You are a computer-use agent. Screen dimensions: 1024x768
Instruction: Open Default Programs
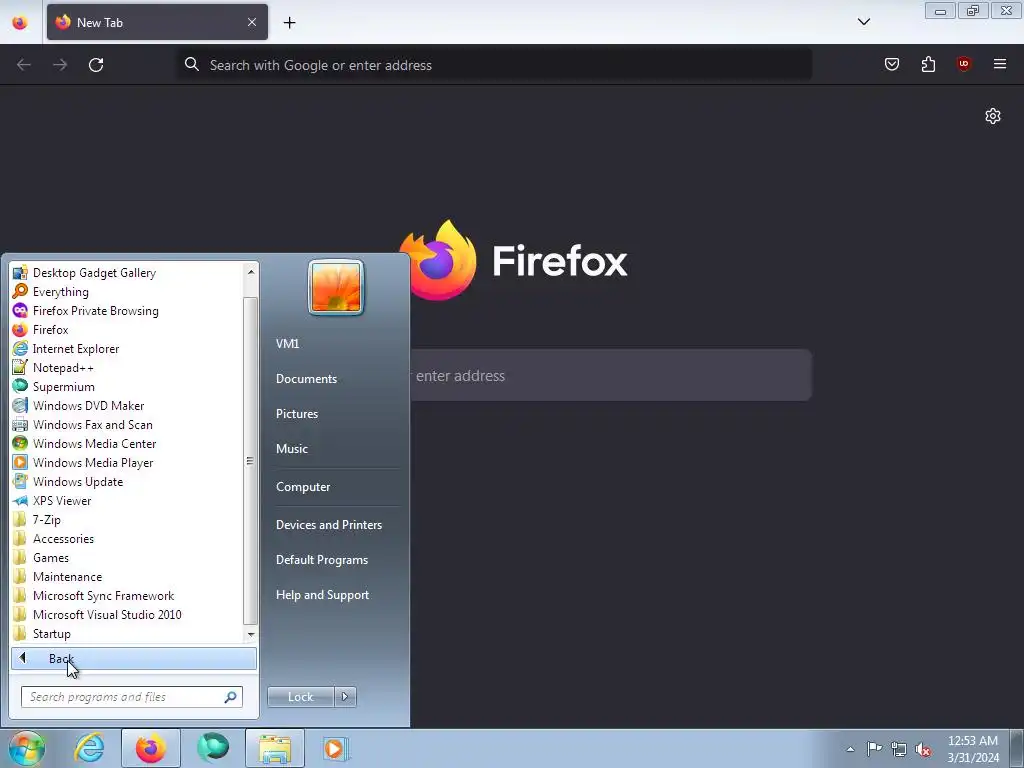point(321,560)
